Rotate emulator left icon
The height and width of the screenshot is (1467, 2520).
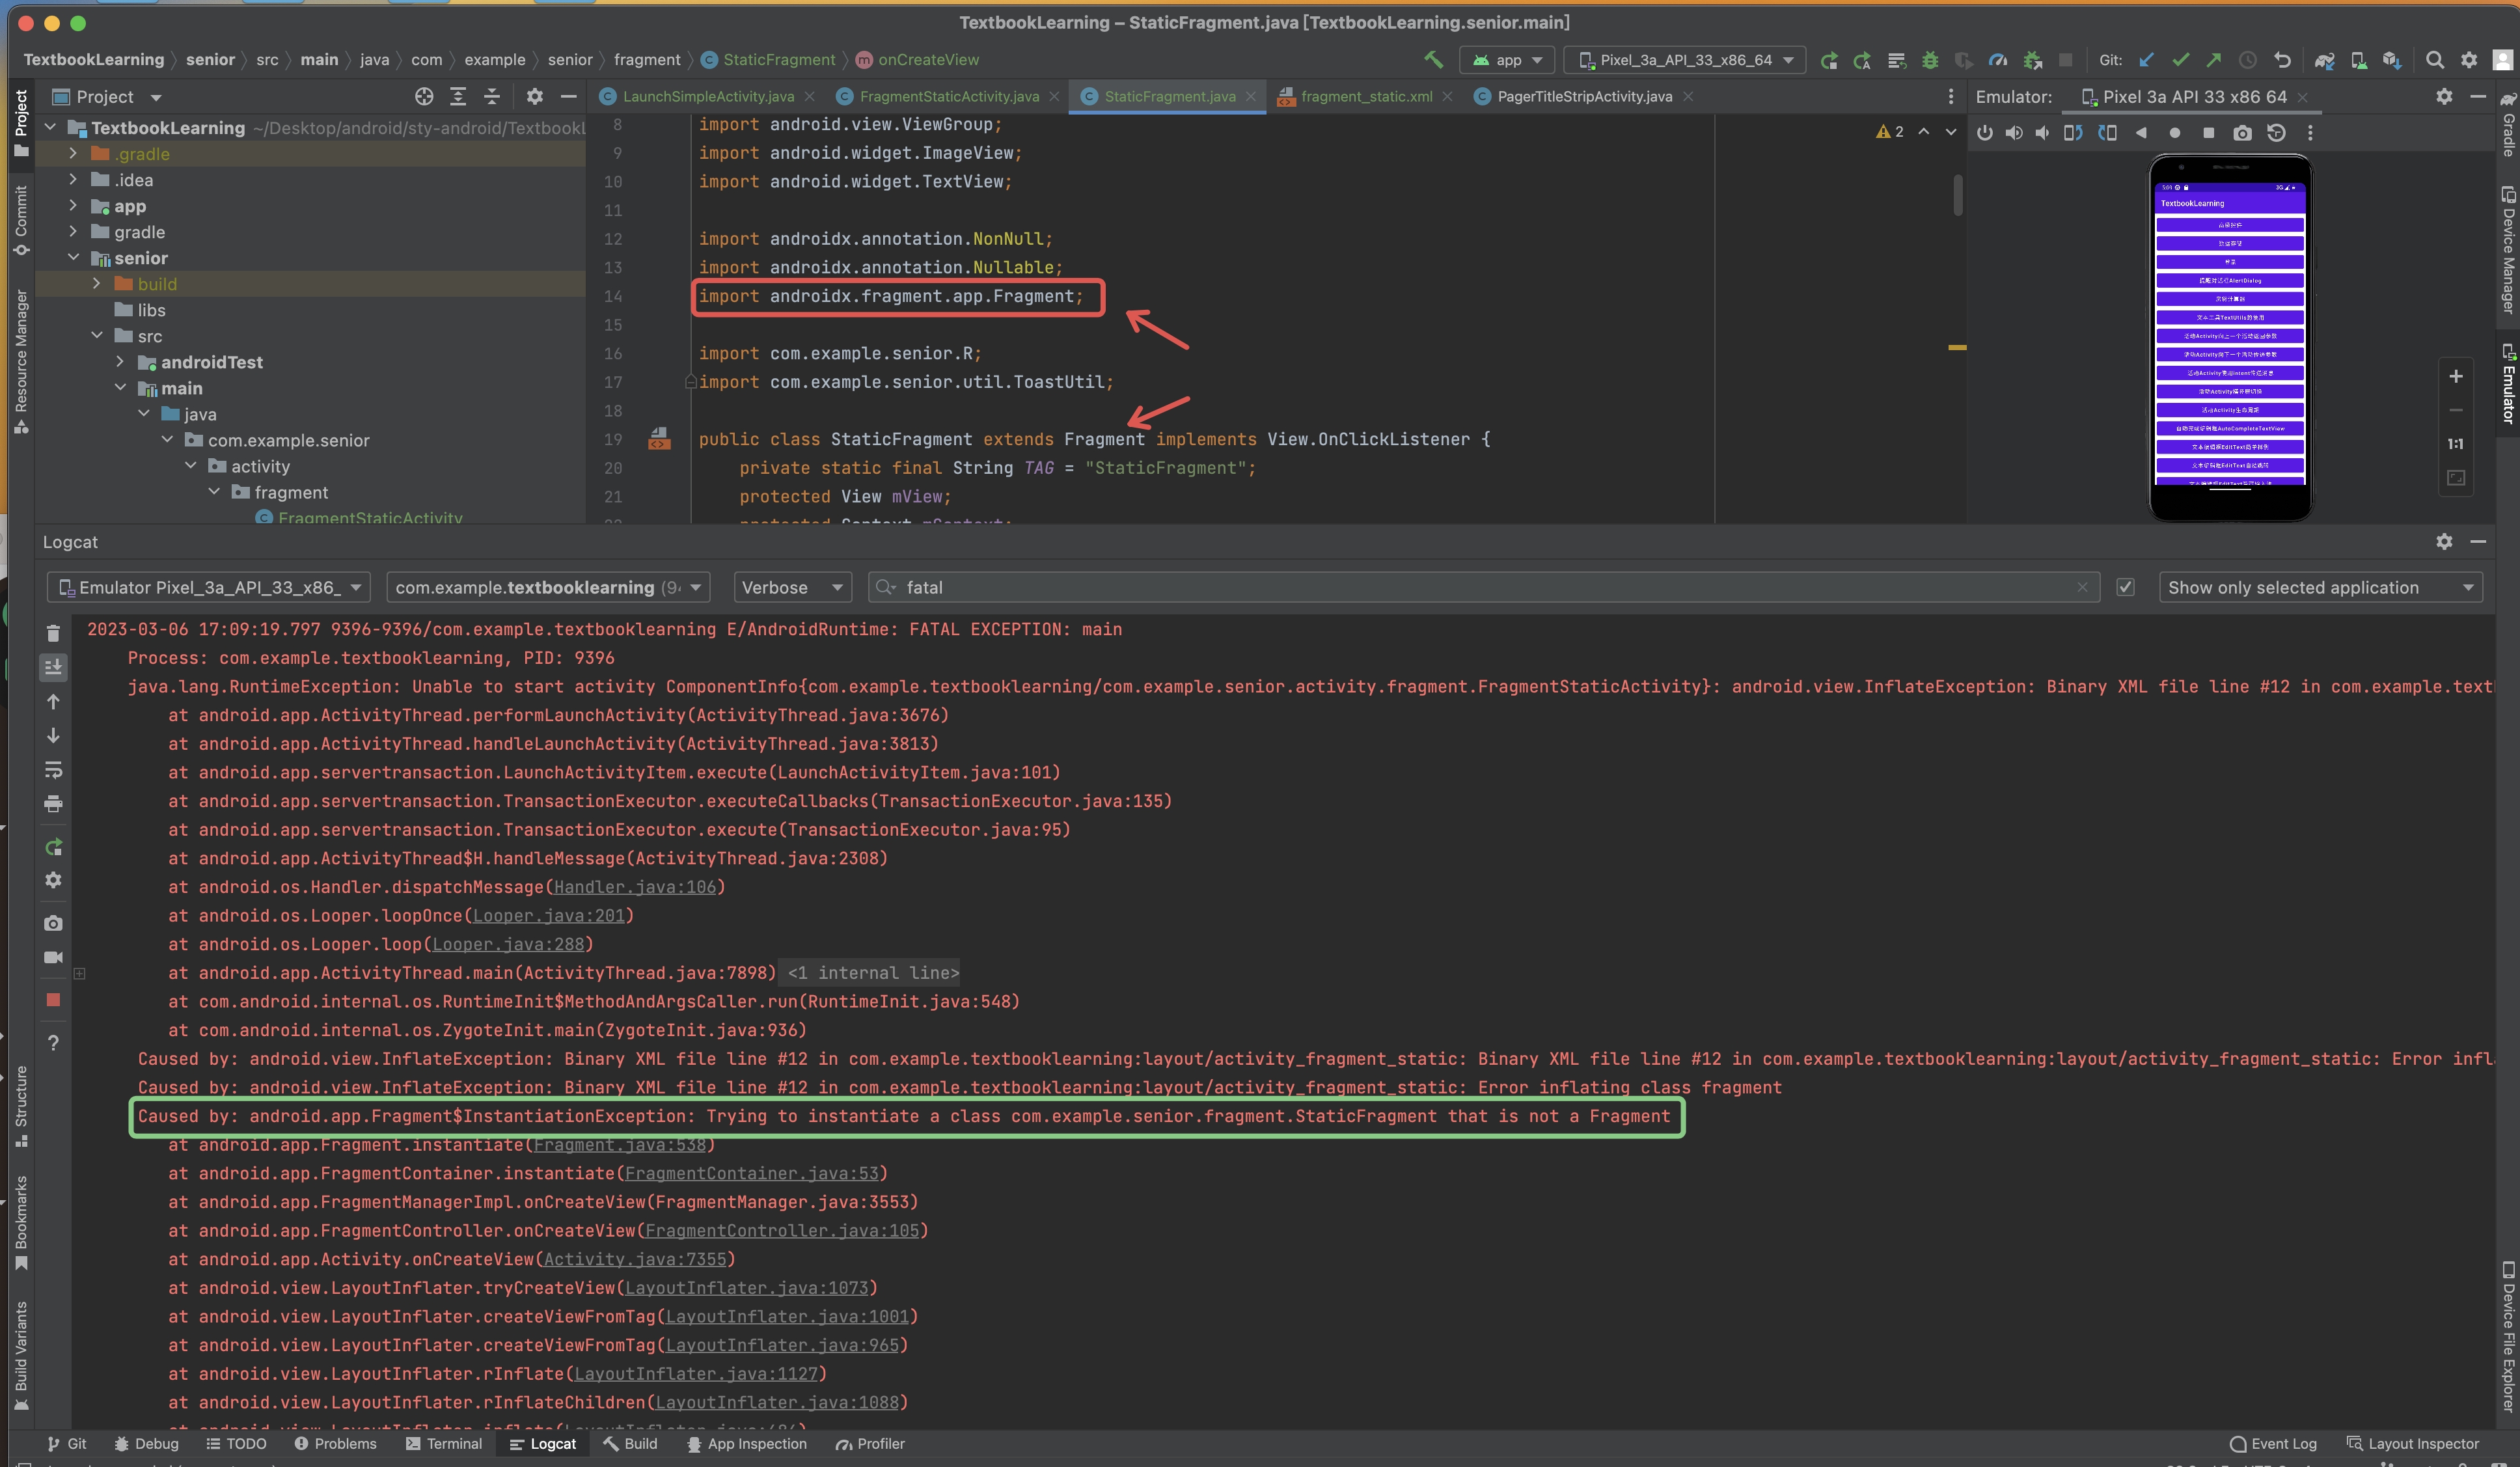2073,133
